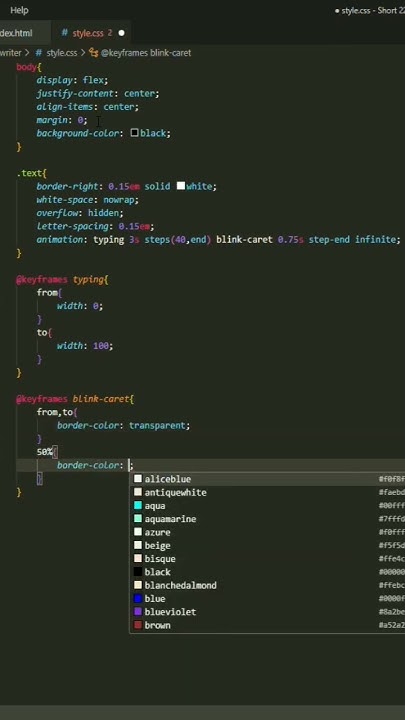The image size is (405, 720).
Task: Click the justify-content: center line
Action: pyautogui.click(x=98, y=94)
